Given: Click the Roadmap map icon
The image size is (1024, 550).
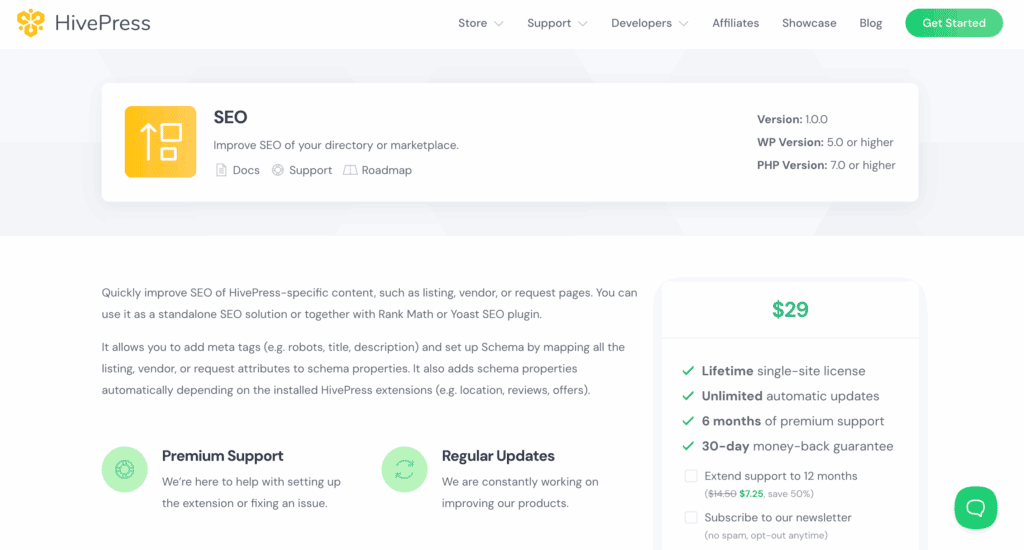Looking at the screenshot, I should (350, 170).
